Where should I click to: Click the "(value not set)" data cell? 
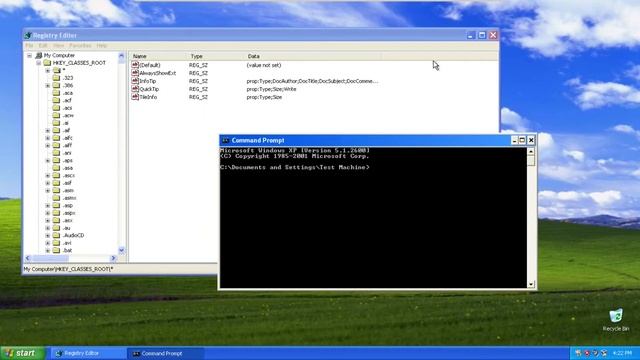[264, 65]
